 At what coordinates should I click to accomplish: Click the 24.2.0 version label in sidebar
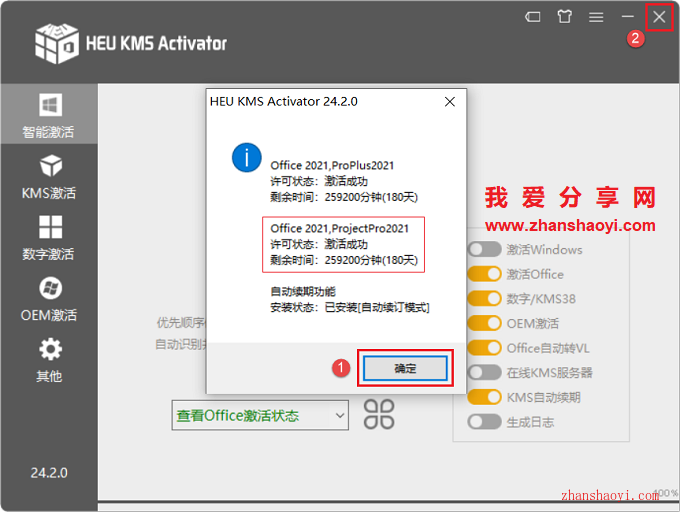point(49,473)
